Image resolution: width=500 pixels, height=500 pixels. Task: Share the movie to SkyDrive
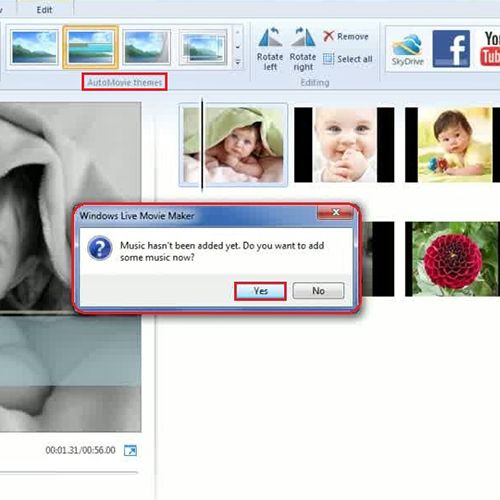click(408, 49)
